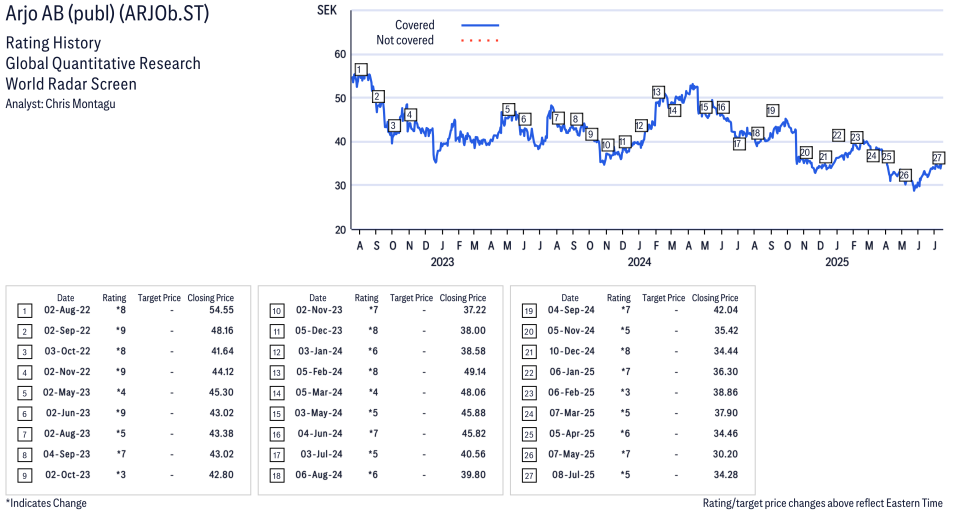Image resolution: width=954 pixels, height=510 pixels.
Task: Select marker 2 on the price chart
Action: pyautogui.click(x=377, y=96)
